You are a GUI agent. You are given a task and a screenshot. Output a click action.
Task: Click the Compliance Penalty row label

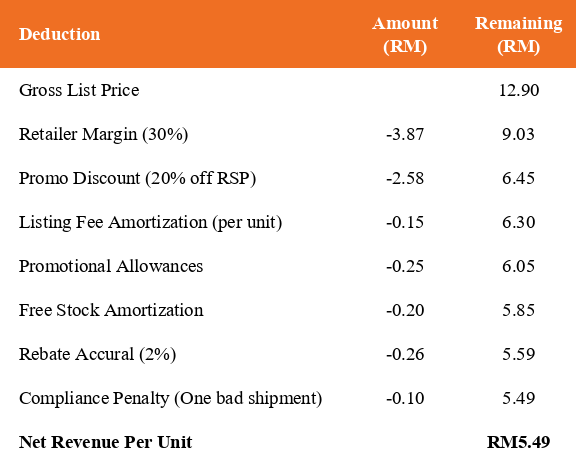tap(170, 398)
